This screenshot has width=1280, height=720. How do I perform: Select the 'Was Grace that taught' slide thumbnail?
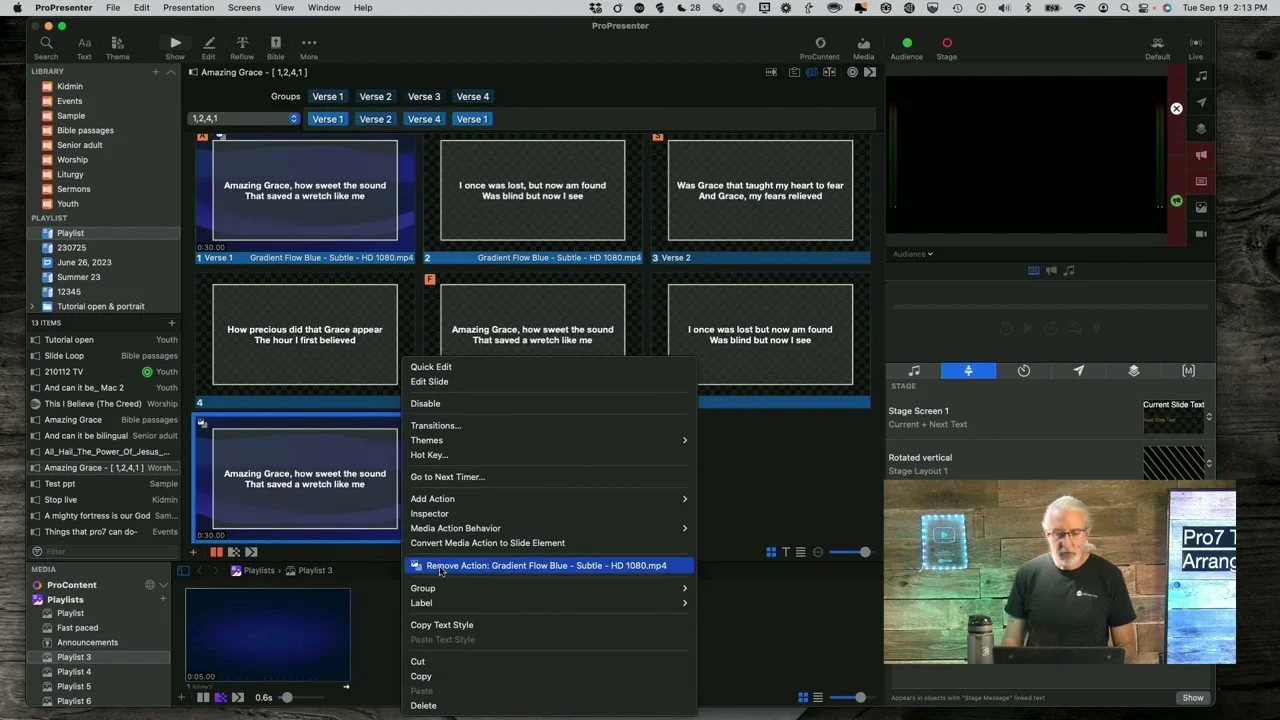[760, 191]
